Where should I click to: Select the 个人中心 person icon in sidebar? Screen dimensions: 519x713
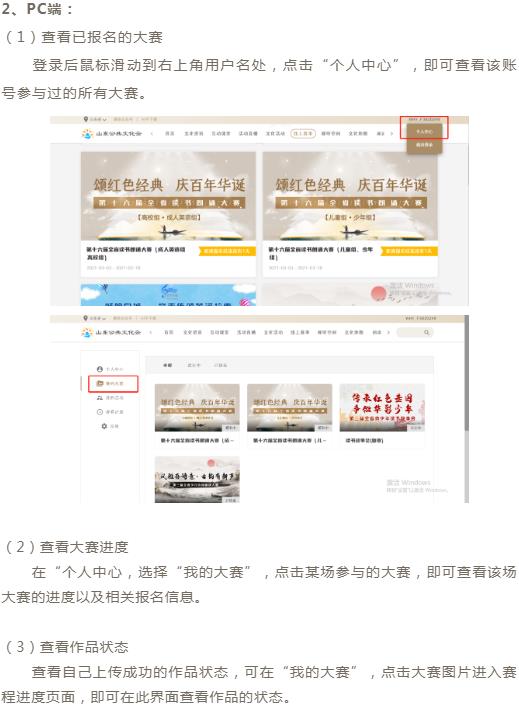100,369
